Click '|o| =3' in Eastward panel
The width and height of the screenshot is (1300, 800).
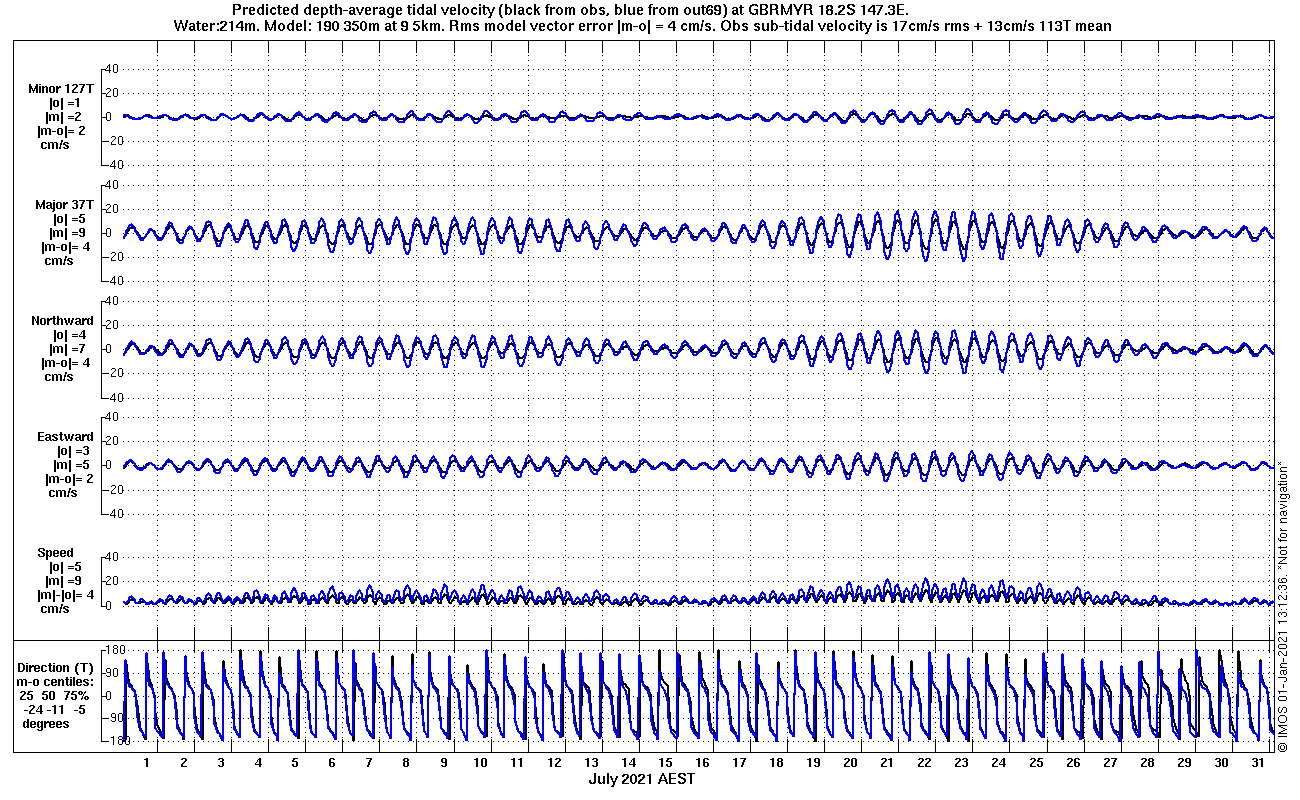71,451
